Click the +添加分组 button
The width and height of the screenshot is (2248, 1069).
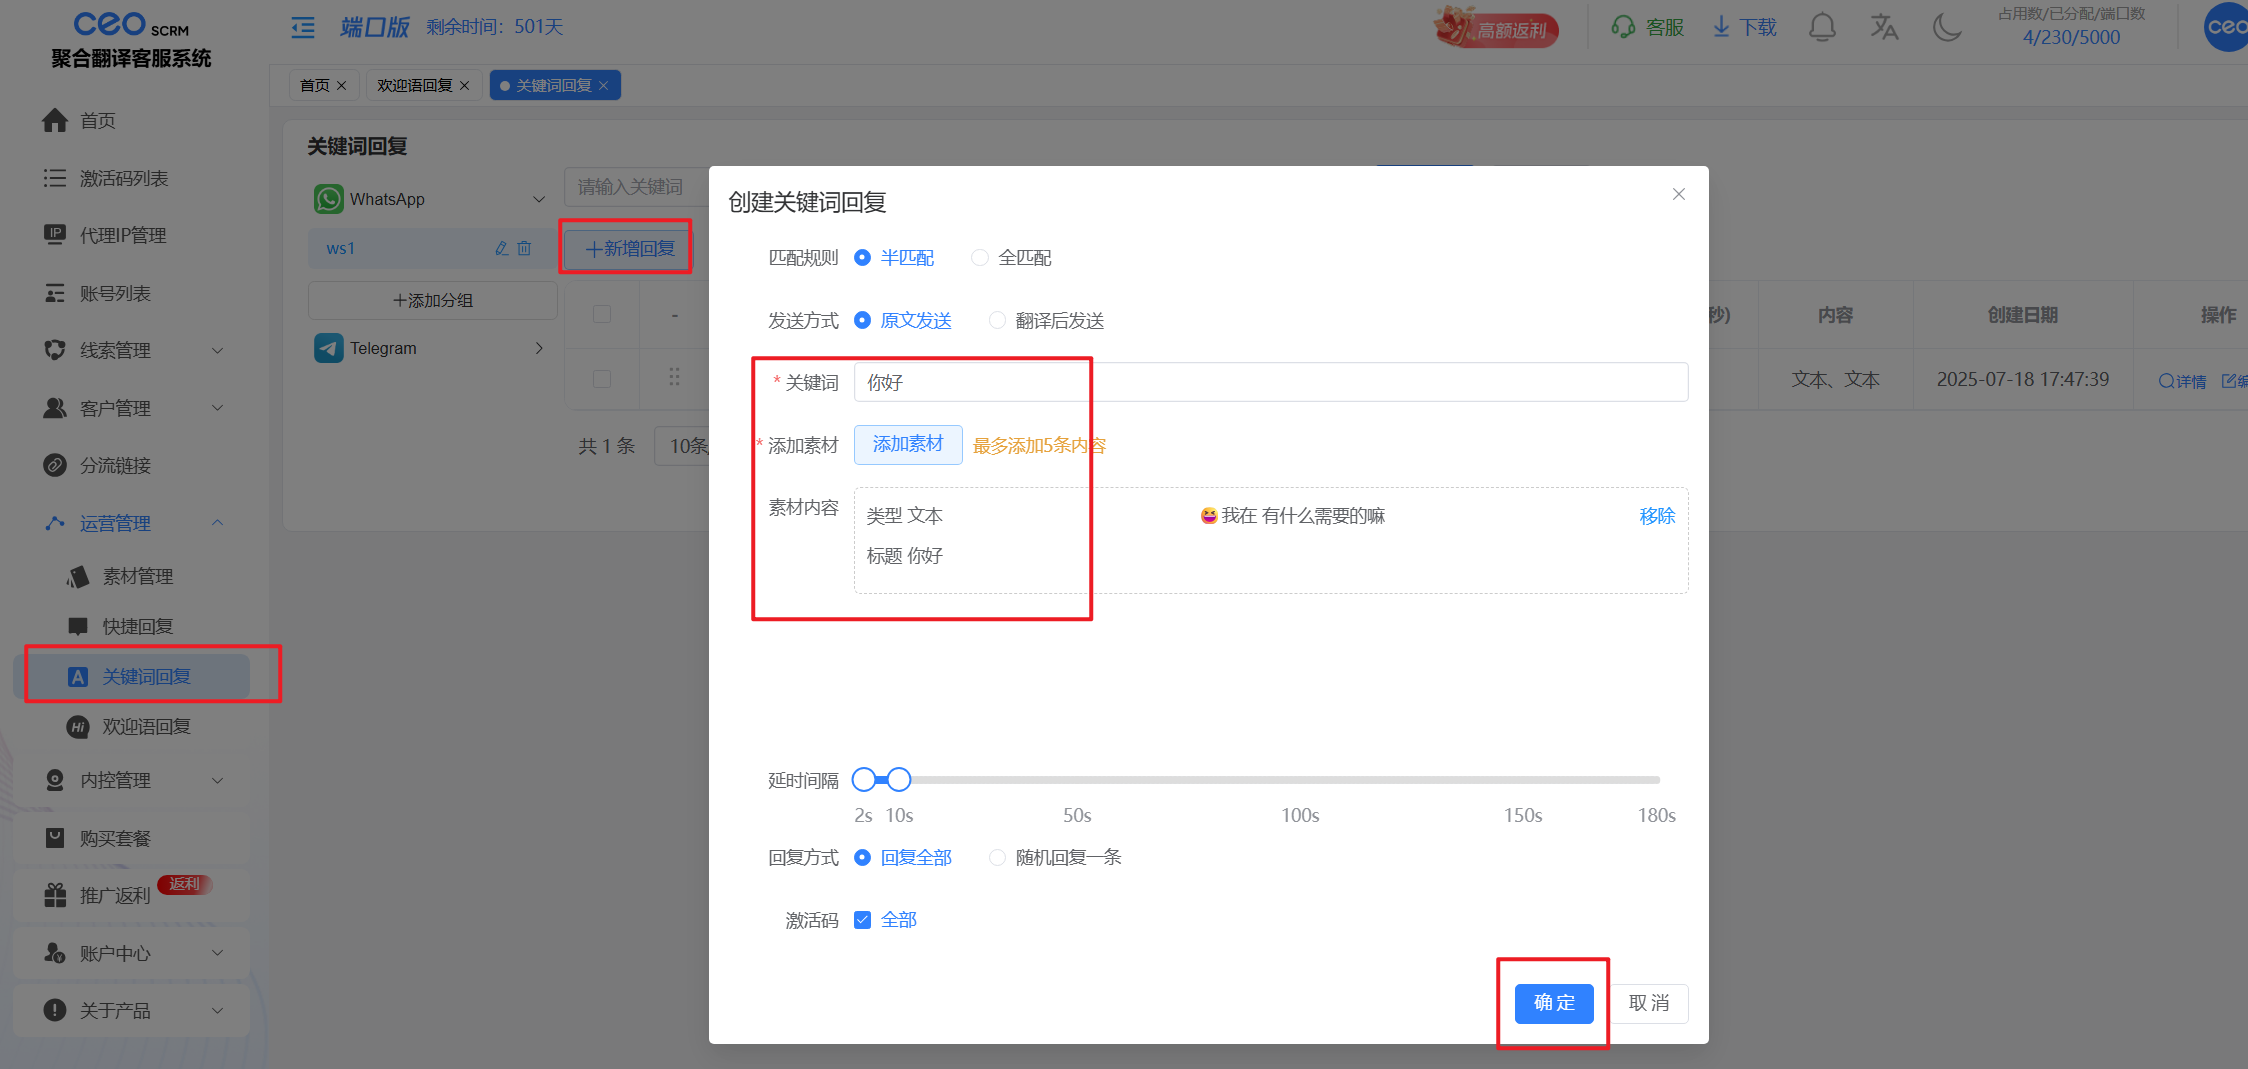tap(432, 300)
